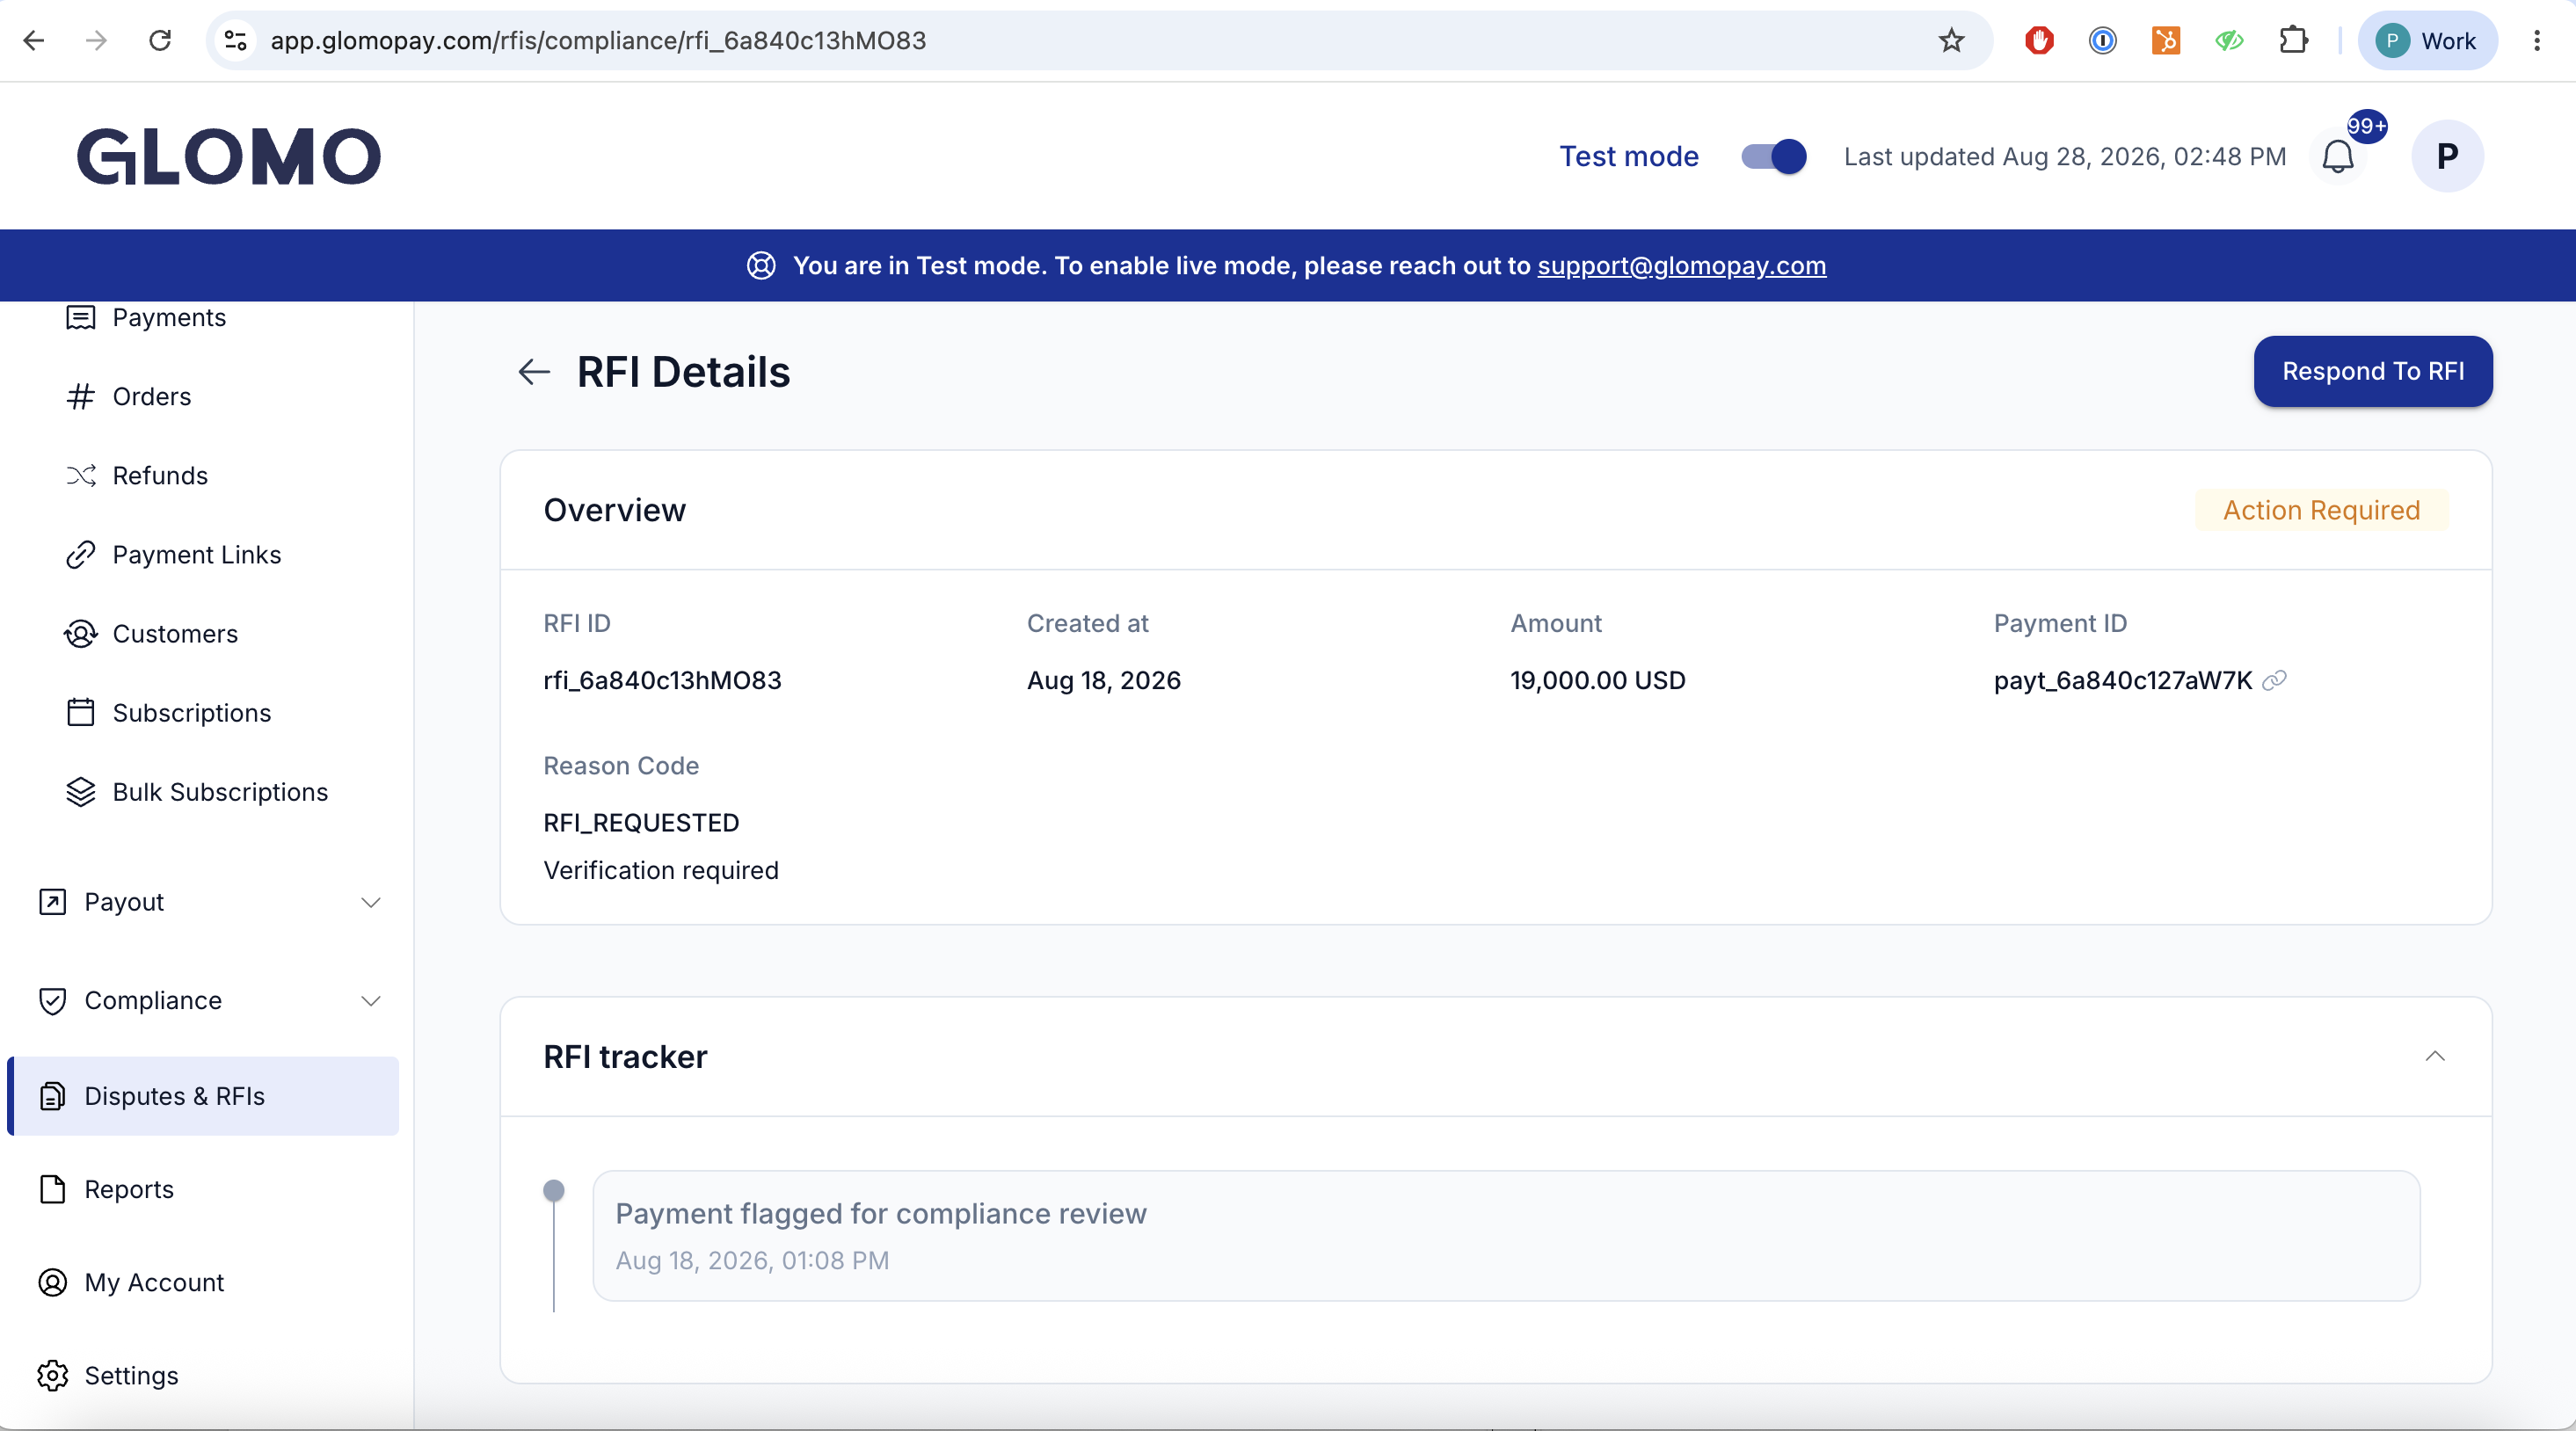Click the Action Required status badge
Image resolution: width=2576 pixels, height=1431 pixels.
pos(2321,510)
